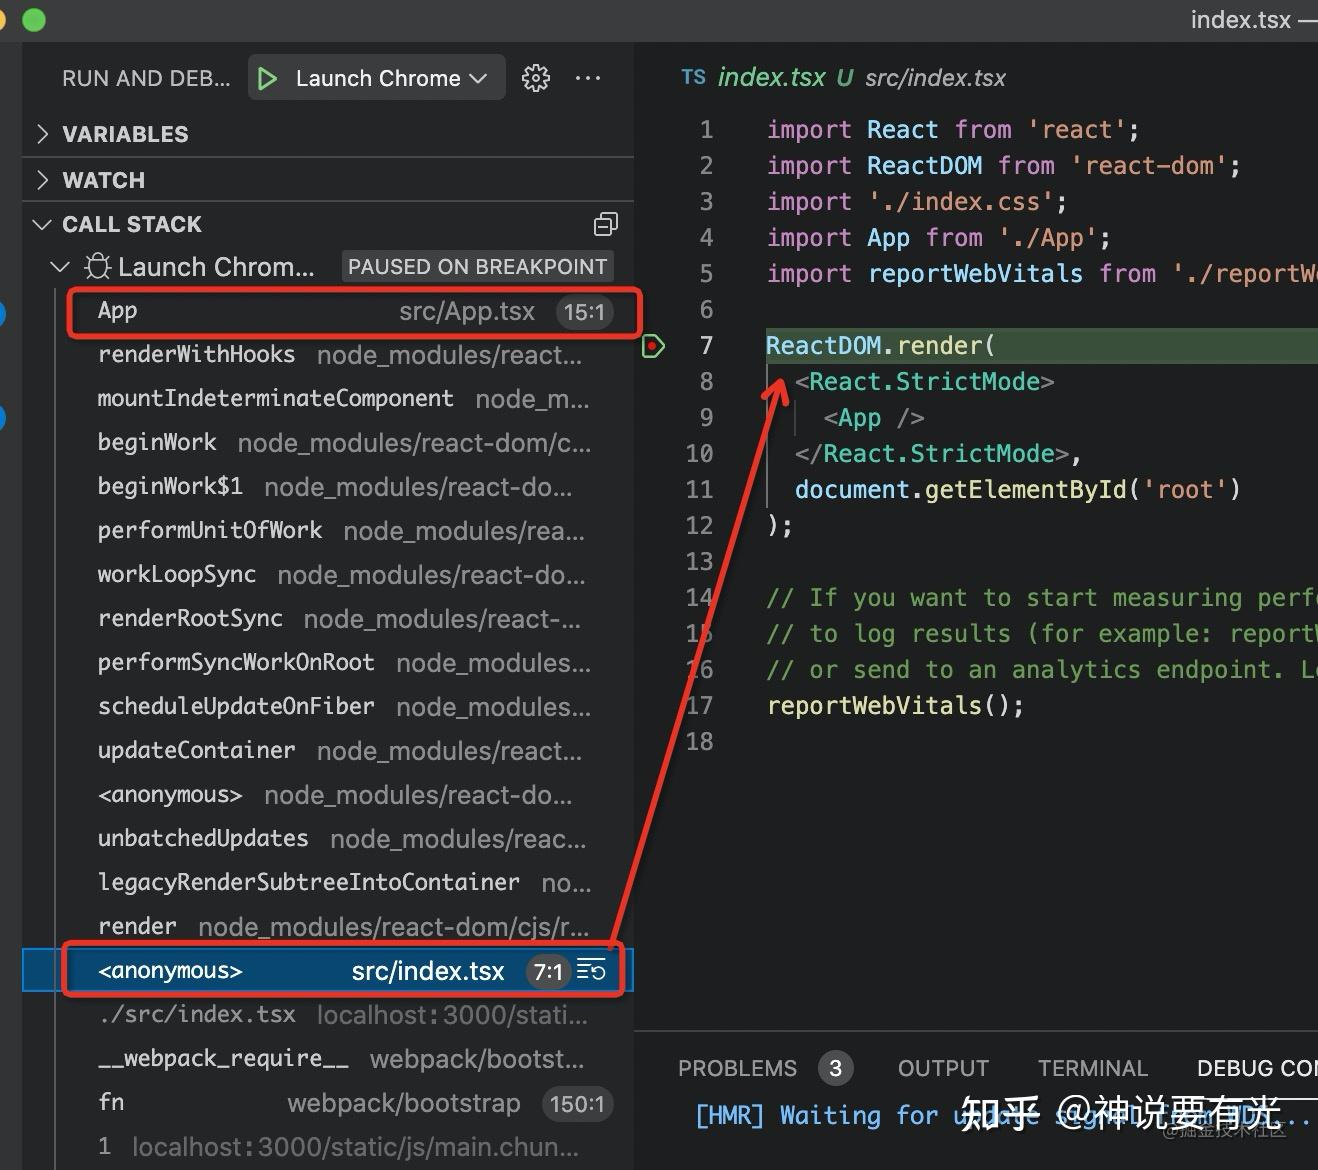Click restart frame icon on anonymous row

click(592, 970)
